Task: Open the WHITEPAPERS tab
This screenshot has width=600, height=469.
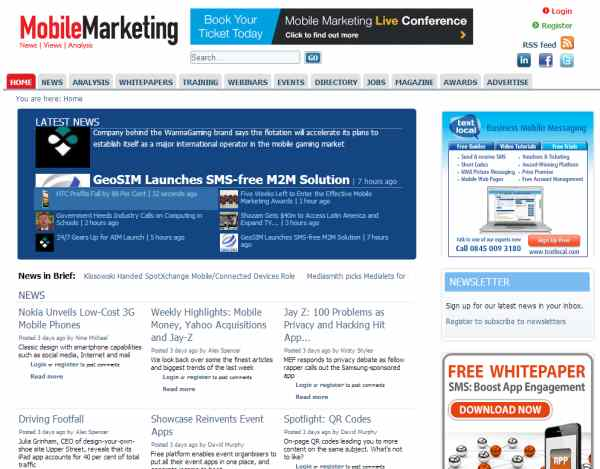Action: click(x=146, y=82)
